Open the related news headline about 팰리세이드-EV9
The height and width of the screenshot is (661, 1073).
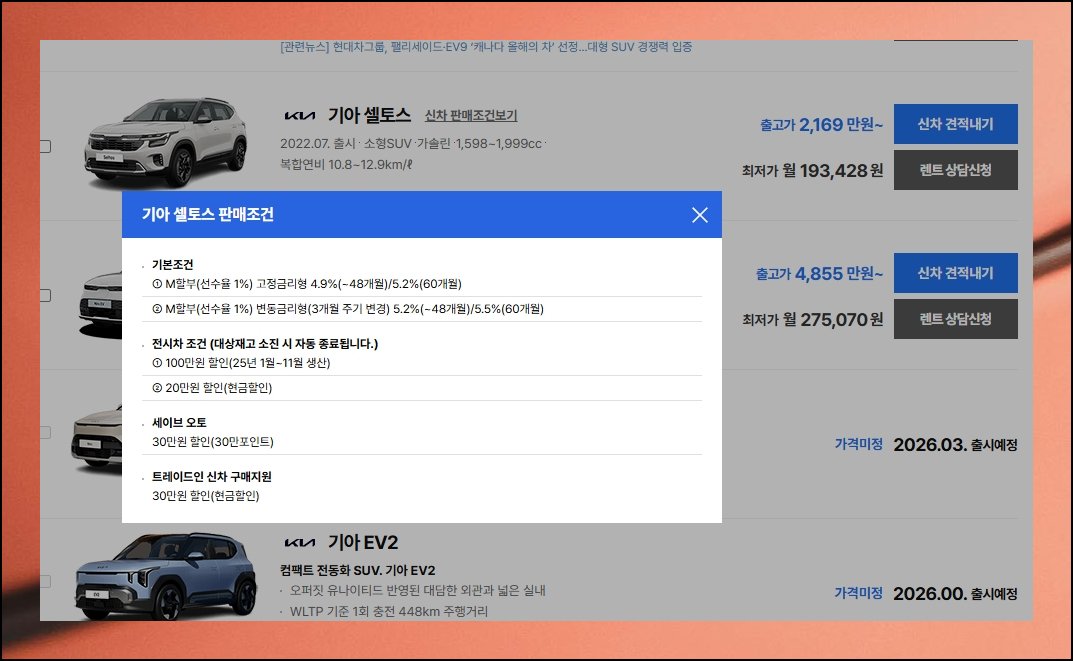point(486,47)
